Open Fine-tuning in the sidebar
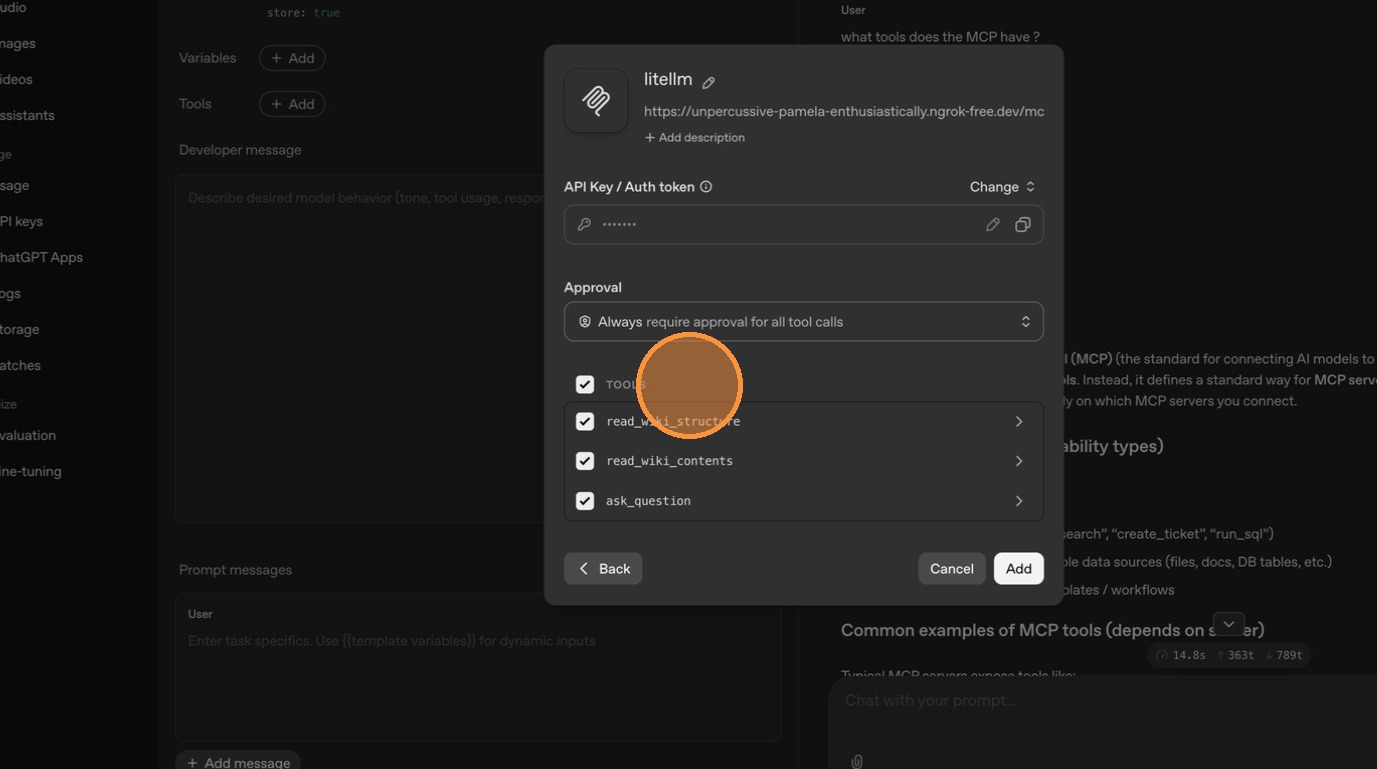Screen dimensions: 1377x769 pos(31,471)
